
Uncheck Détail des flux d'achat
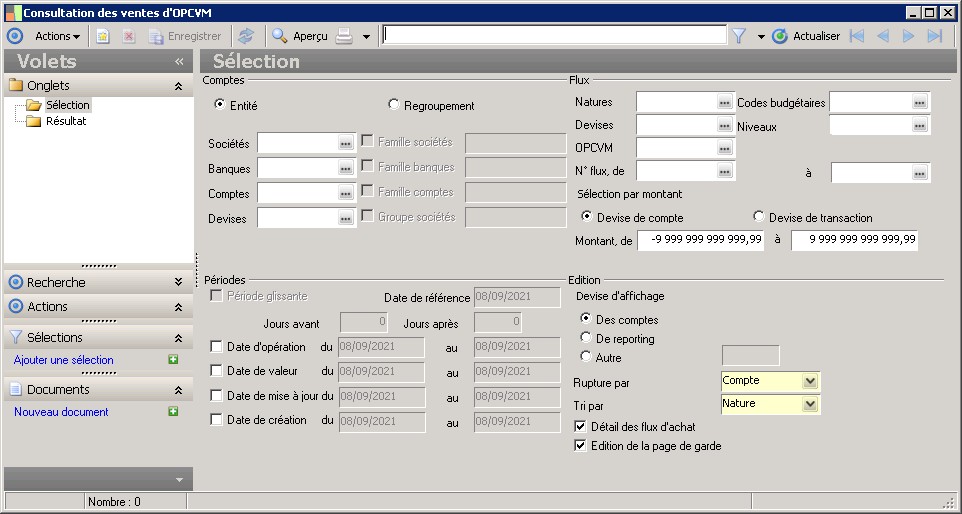[581, 427]
